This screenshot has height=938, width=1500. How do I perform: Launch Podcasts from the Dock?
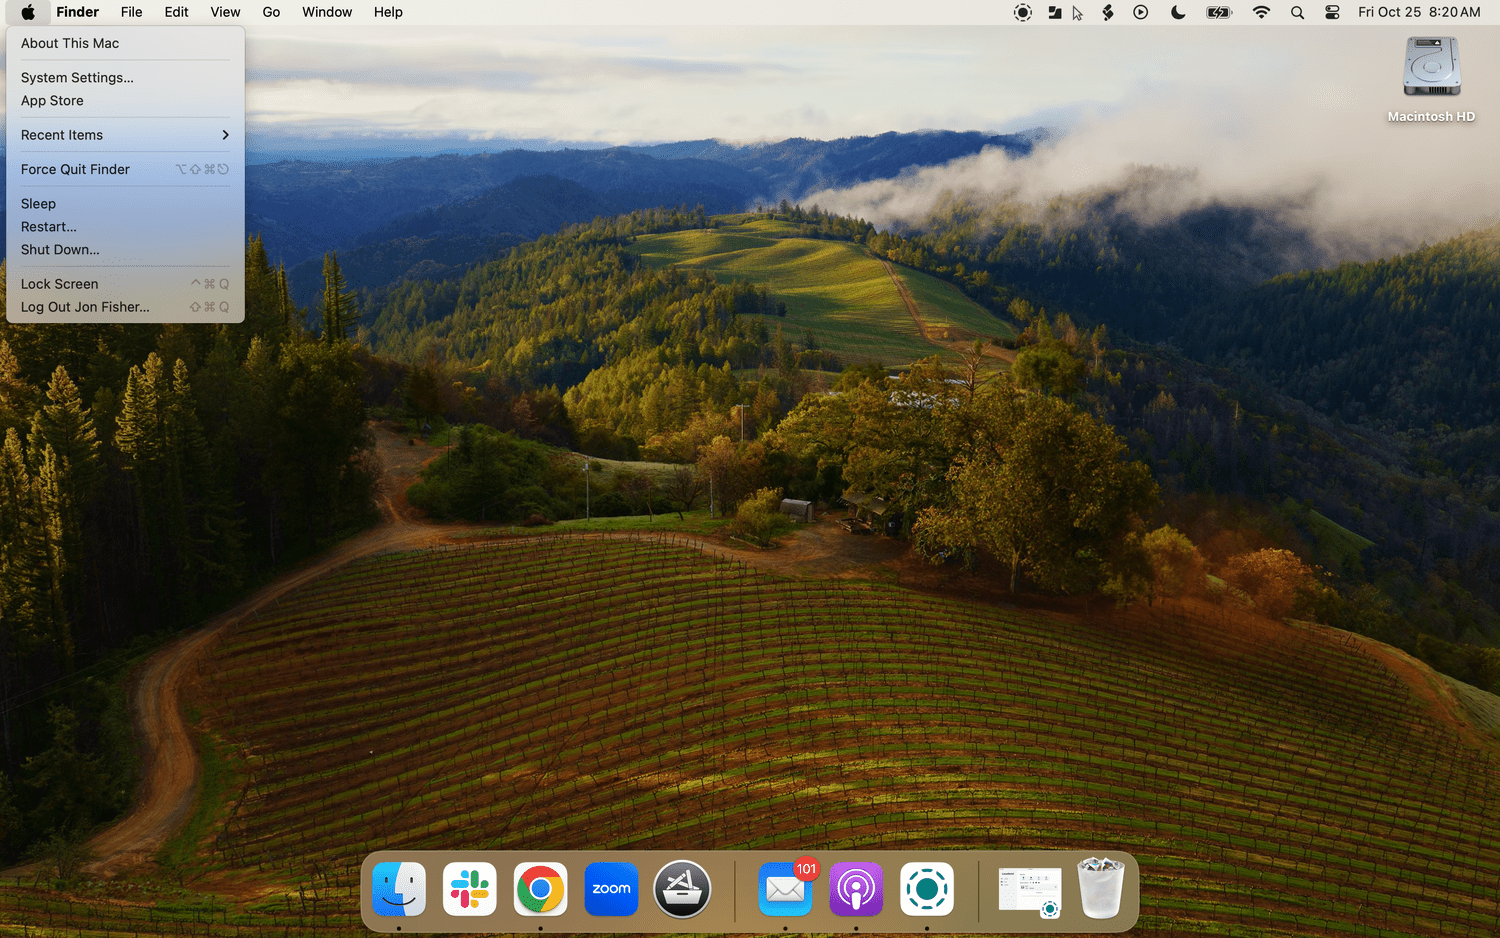(856, 889)
